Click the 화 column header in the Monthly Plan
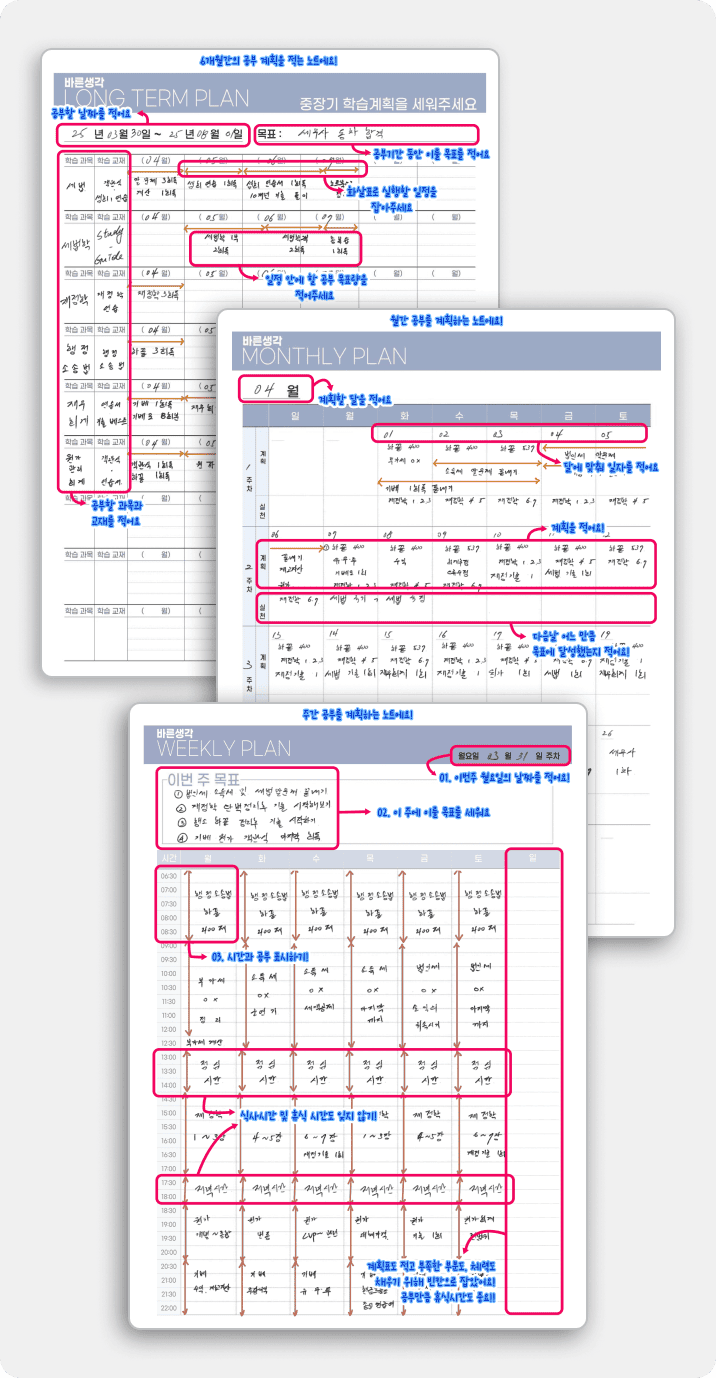This screenshot has height=1378, width=716. [404, 414]
